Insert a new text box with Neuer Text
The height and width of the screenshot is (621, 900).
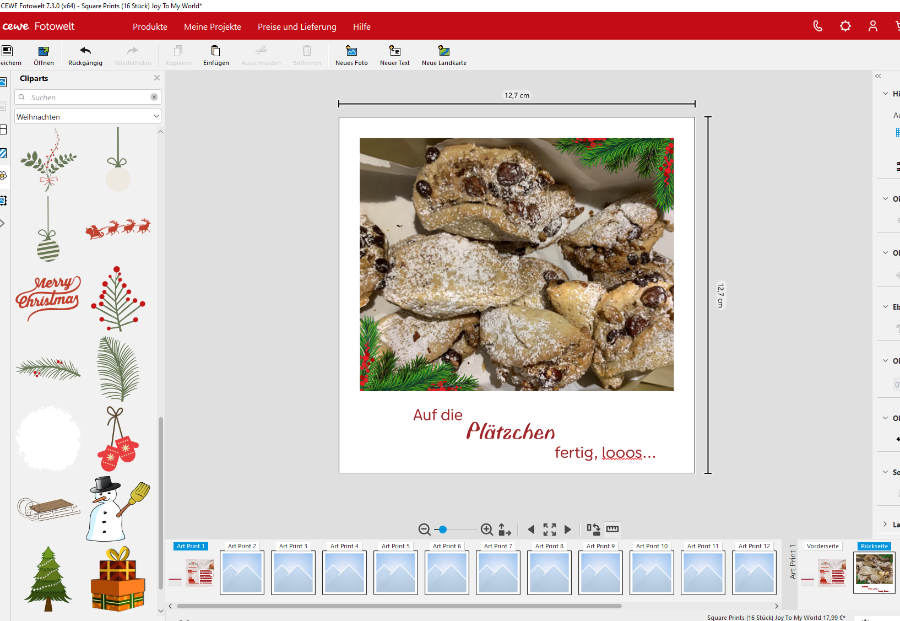(x=395, y=50)
